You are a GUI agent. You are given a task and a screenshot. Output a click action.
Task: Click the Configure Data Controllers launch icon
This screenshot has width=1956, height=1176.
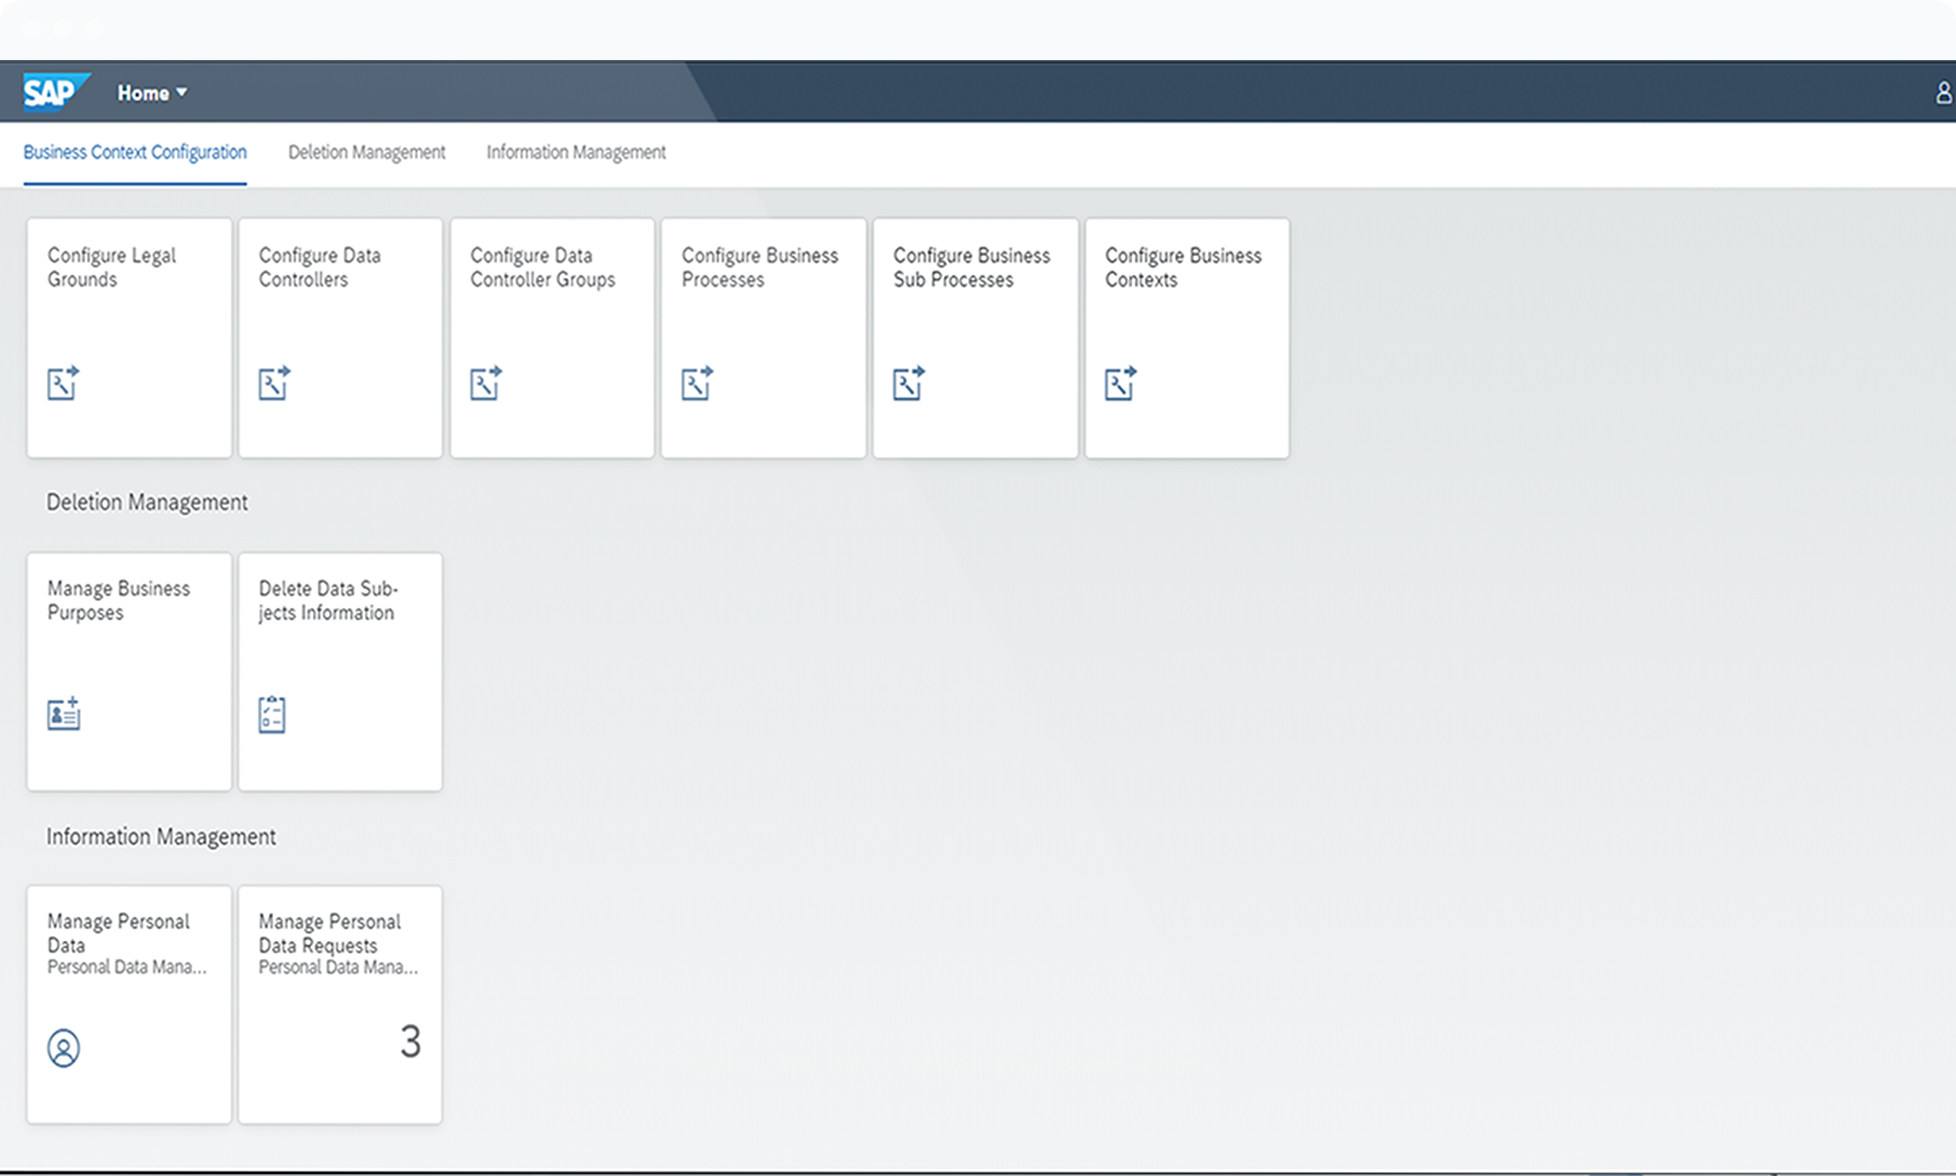[x=274, y=383]
